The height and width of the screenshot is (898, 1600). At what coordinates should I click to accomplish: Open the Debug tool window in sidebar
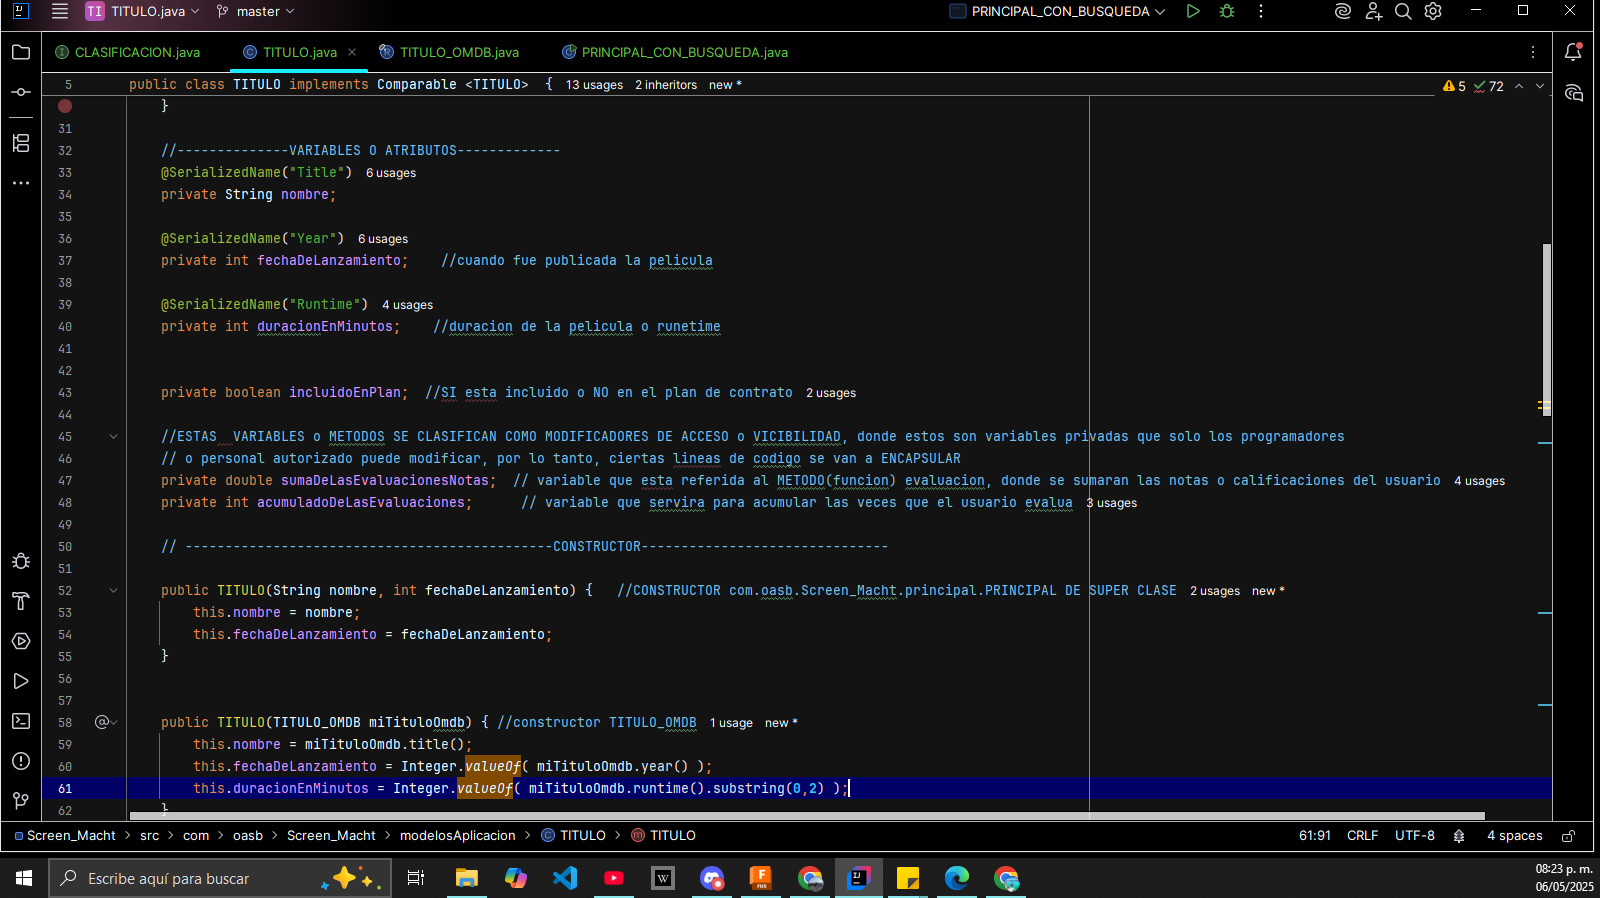pyautogui.click(x=21, y=561)
